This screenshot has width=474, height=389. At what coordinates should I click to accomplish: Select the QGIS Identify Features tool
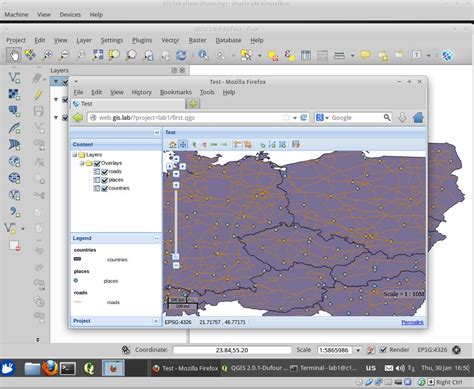(x=203, y=55)
